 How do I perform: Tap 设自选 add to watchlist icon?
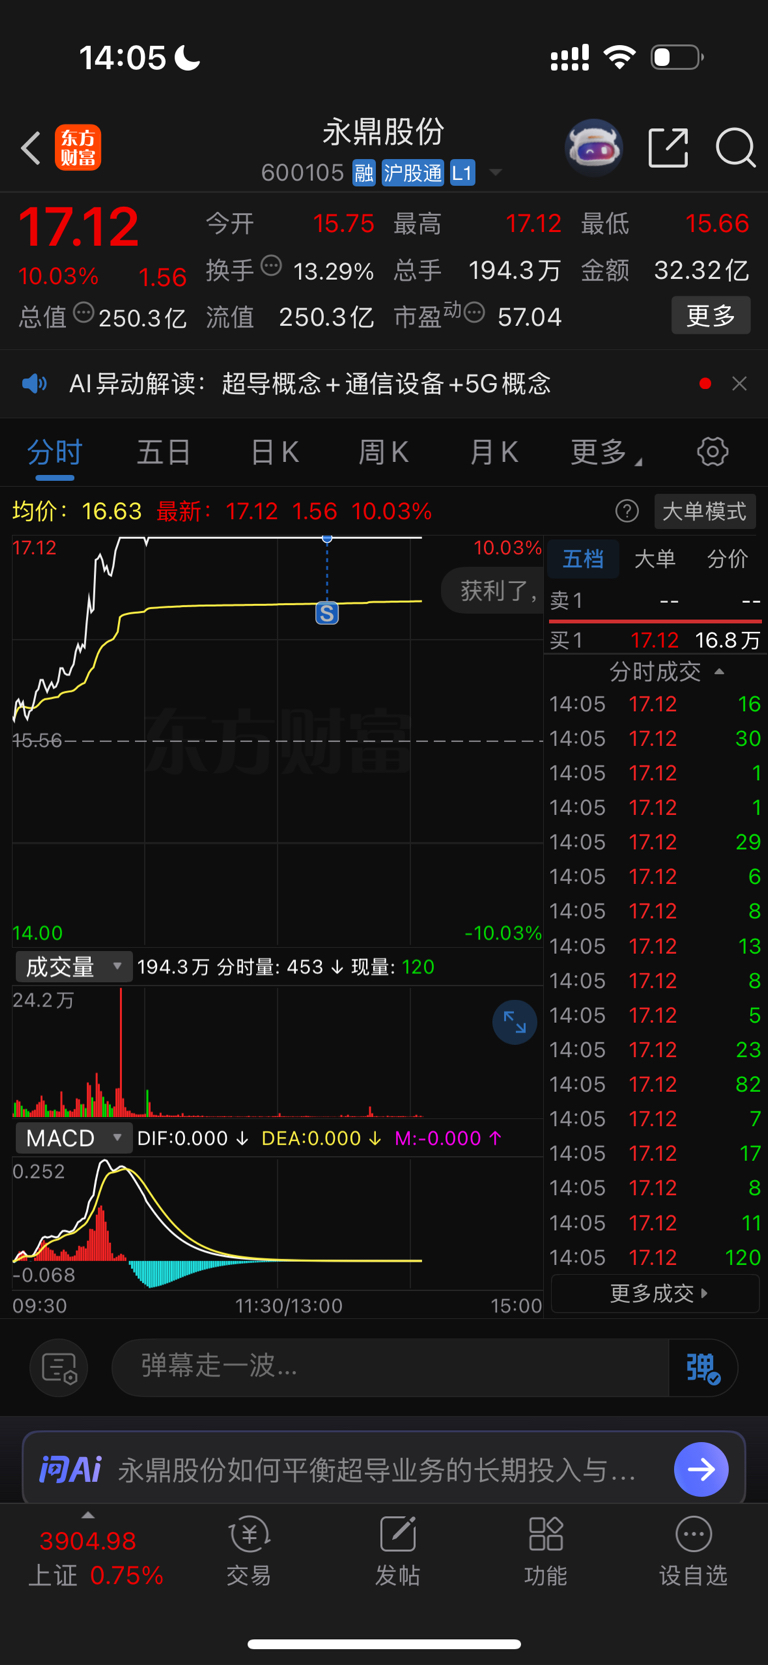coord(693,1550)
